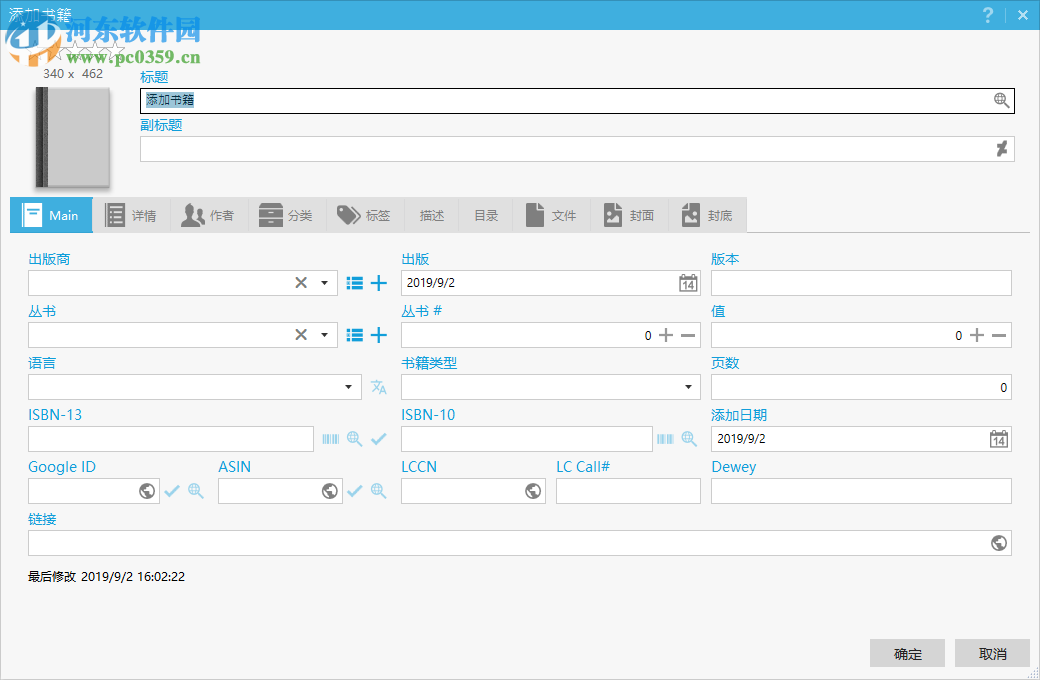Expand the 语言 dropdown list
1040x680 pixels.
click(348, 387)
